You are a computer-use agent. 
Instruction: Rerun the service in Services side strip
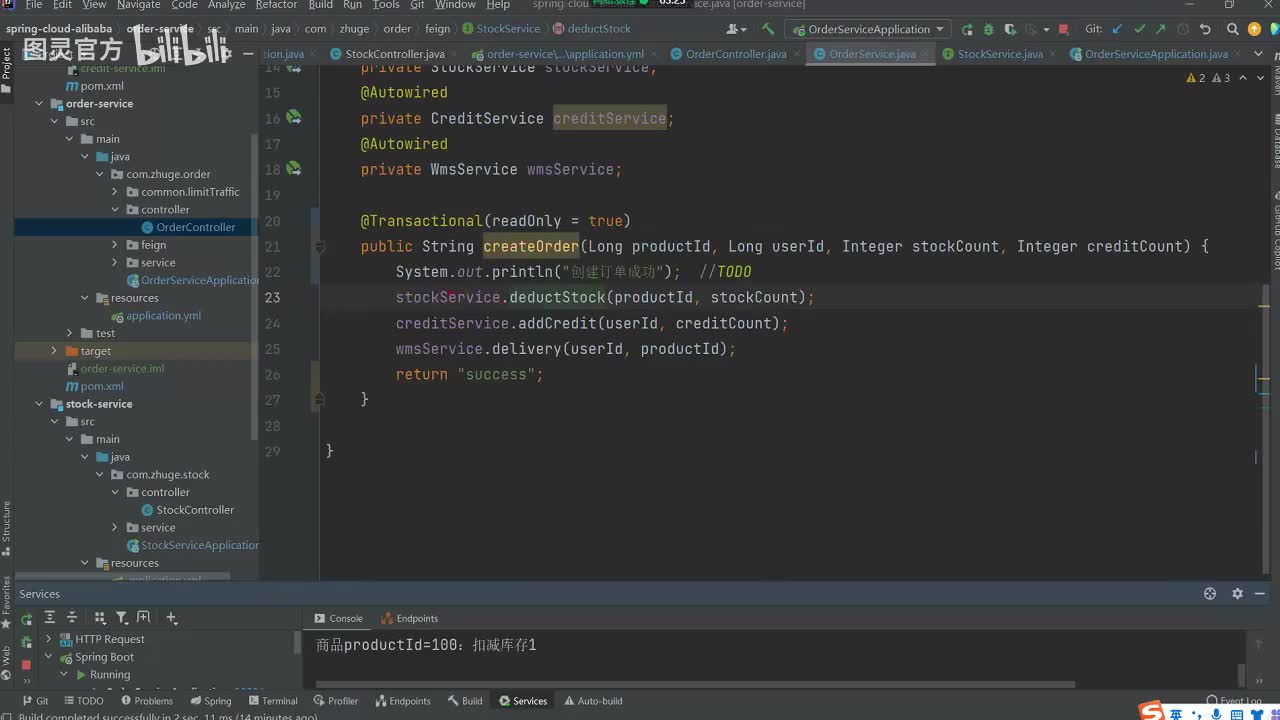click(26, 619)
